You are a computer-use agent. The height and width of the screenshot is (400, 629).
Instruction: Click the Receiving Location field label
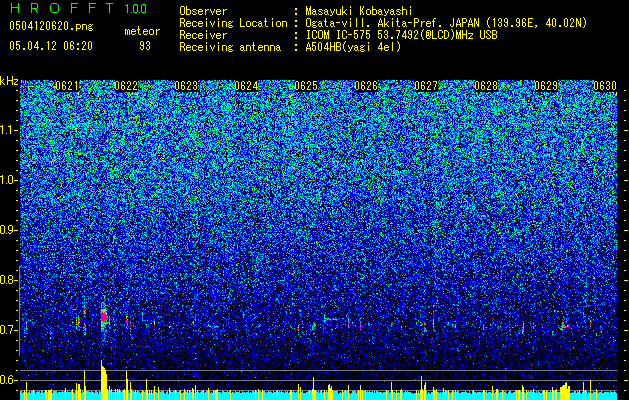233,23
